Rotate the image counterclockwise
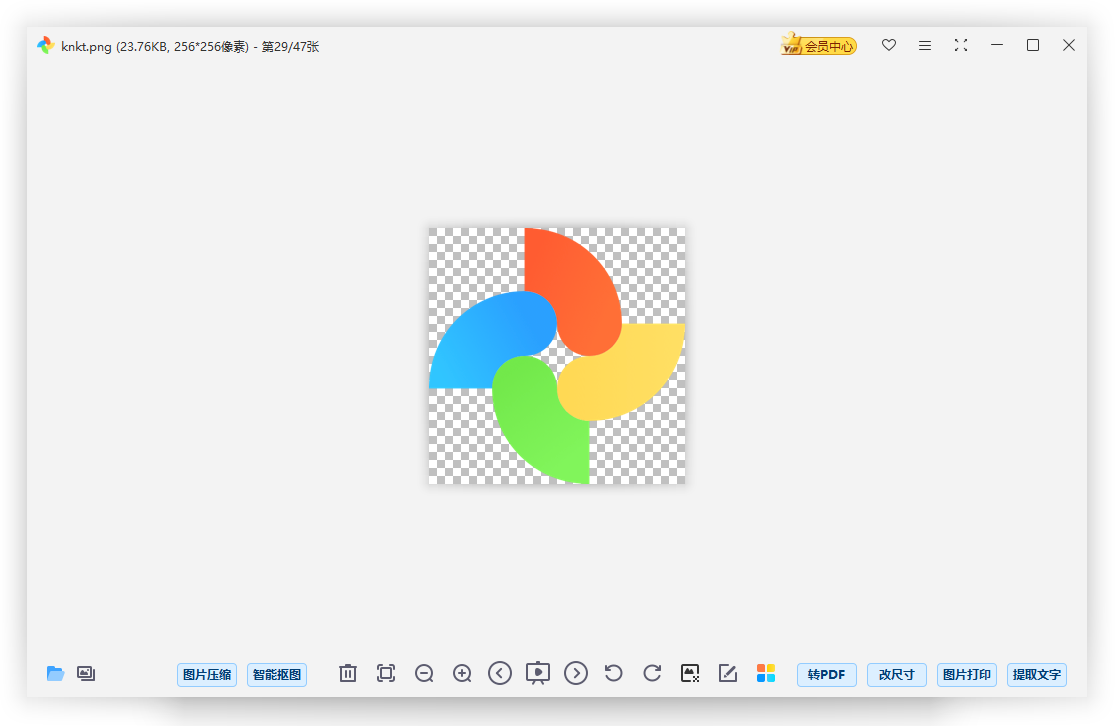 click(614, 674)
